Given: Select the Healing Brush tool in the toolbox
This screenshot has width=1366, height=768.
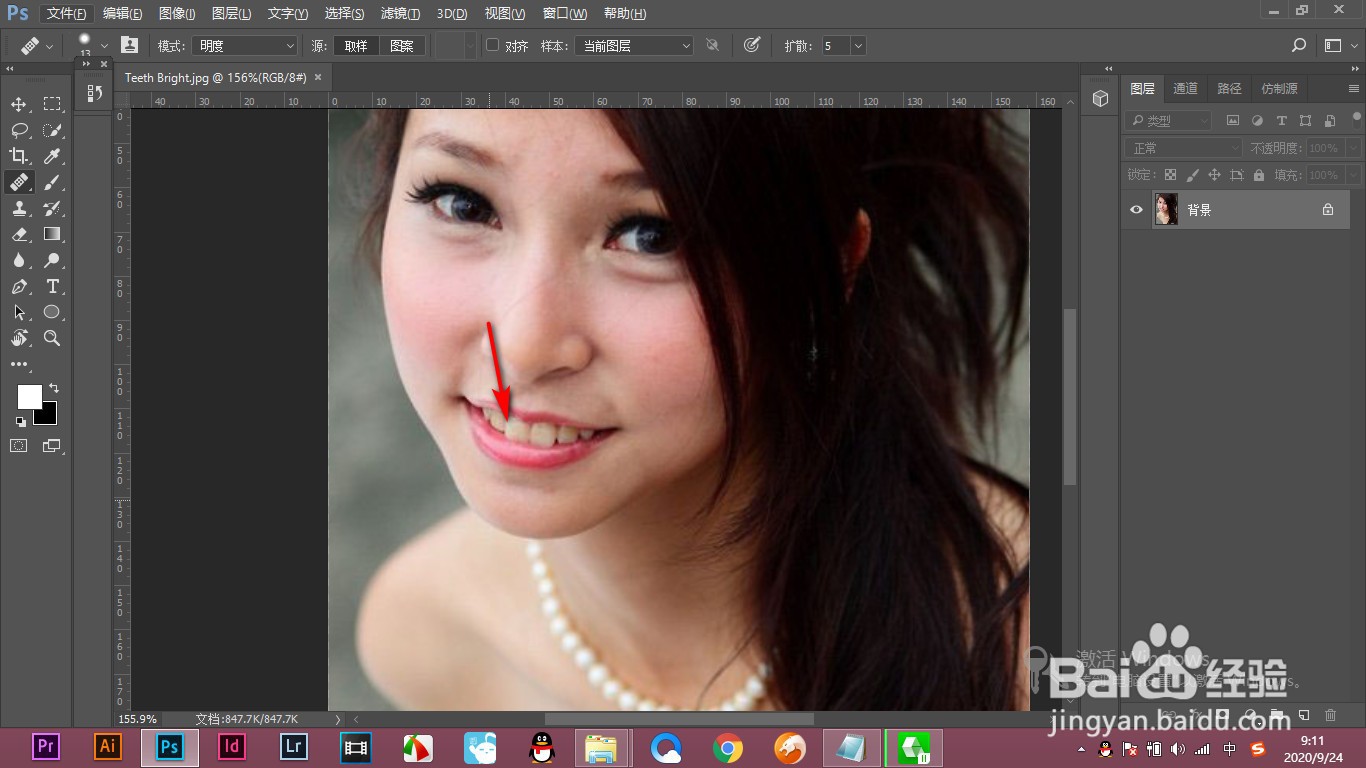Looking at the screenshot, I should [19, 182].
